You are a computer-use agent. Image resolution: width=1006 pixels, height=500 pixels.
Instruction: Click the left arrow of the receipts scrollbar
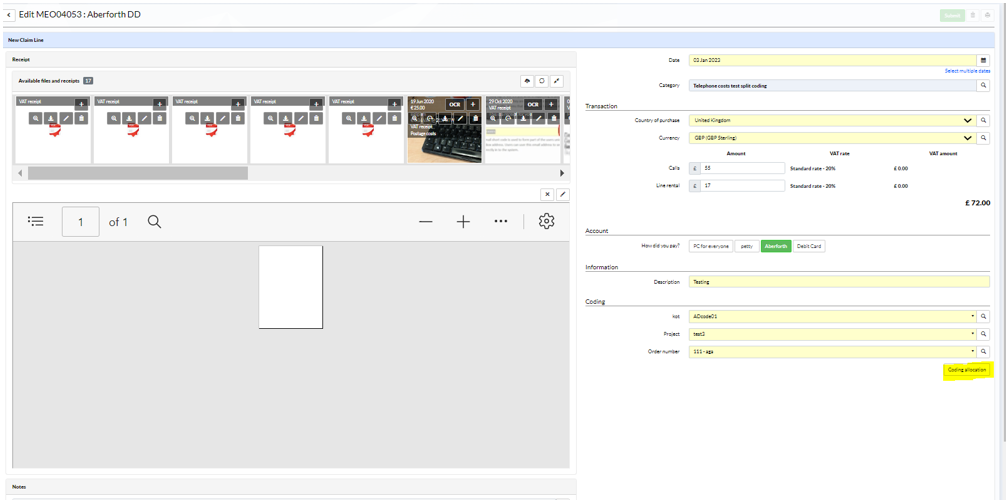(19, 173)
